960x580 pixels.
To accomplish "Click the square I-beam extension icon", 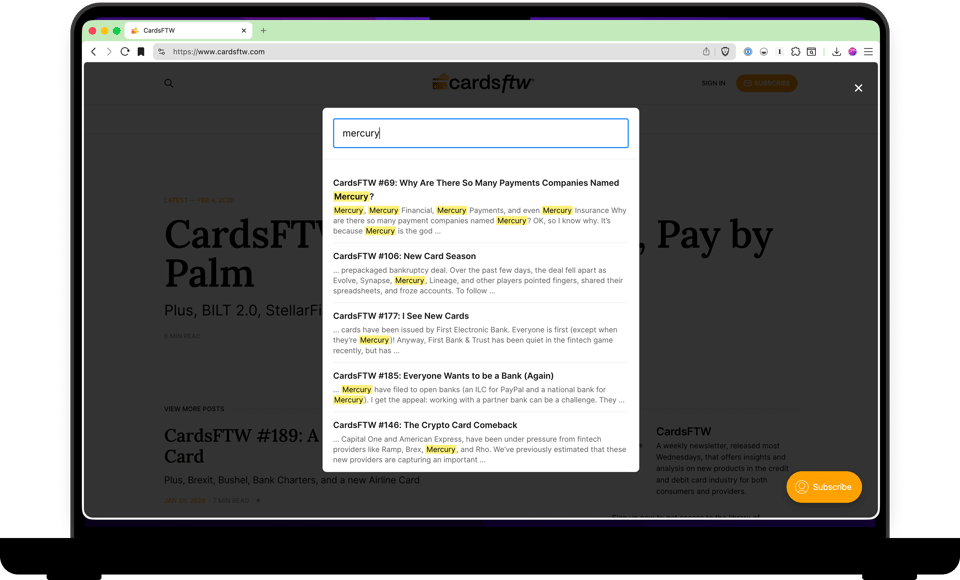I will point(779,52).
